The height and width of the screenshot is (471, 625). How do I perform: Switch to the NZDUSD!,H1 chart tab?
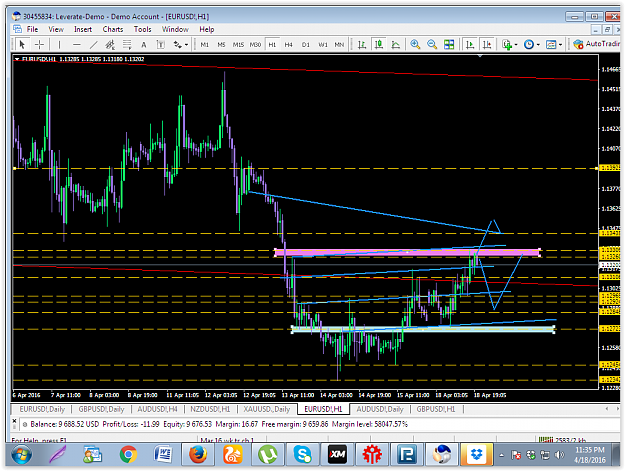pos(210,409)
